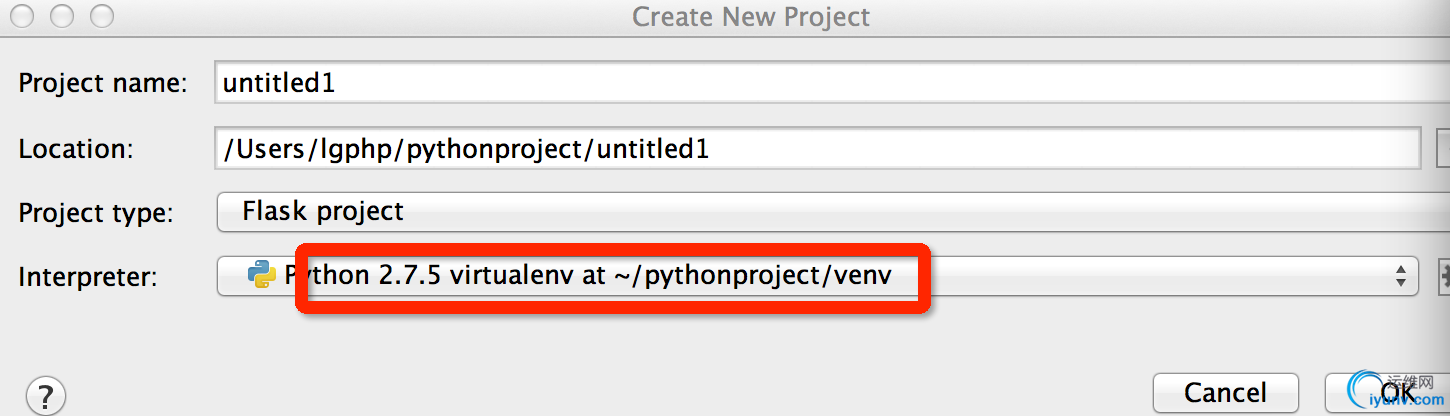Click the Create New Project title bar

[x=751, y=17]
